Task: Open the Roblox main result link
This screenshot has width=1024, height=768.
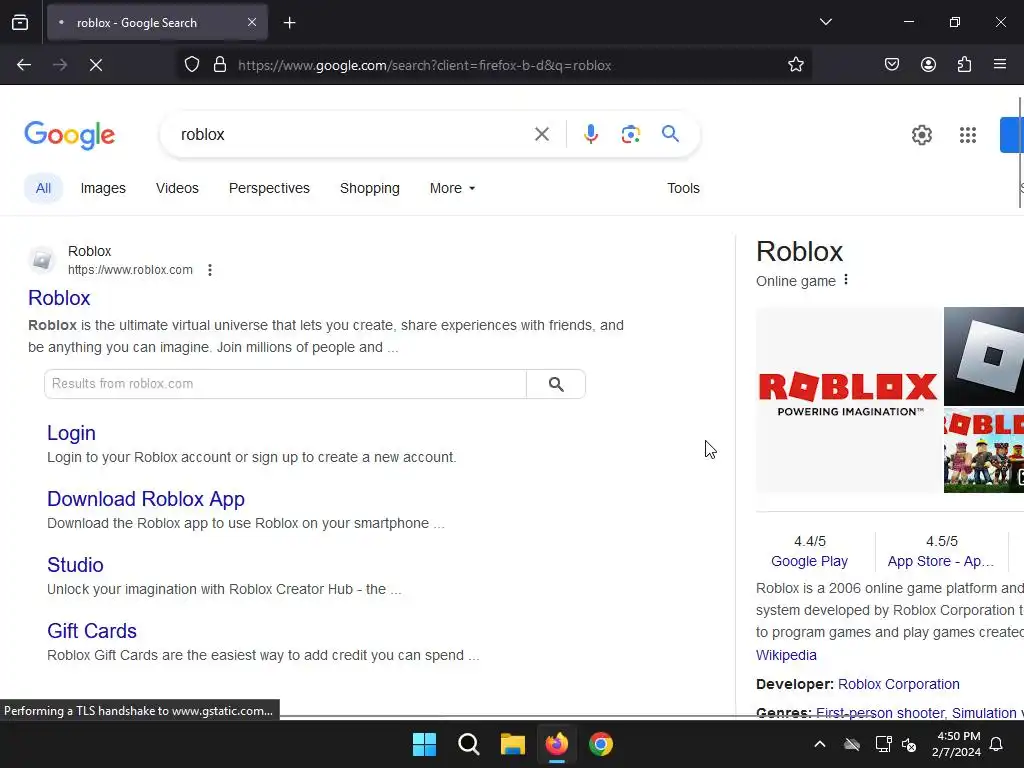Action: click(x=59, y=298)
